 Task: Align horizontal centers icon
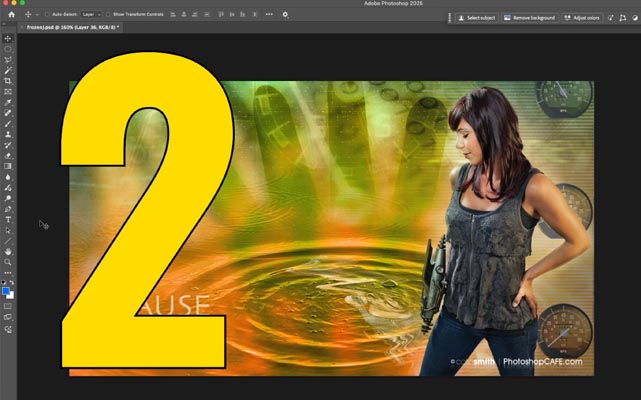point(184,14)
